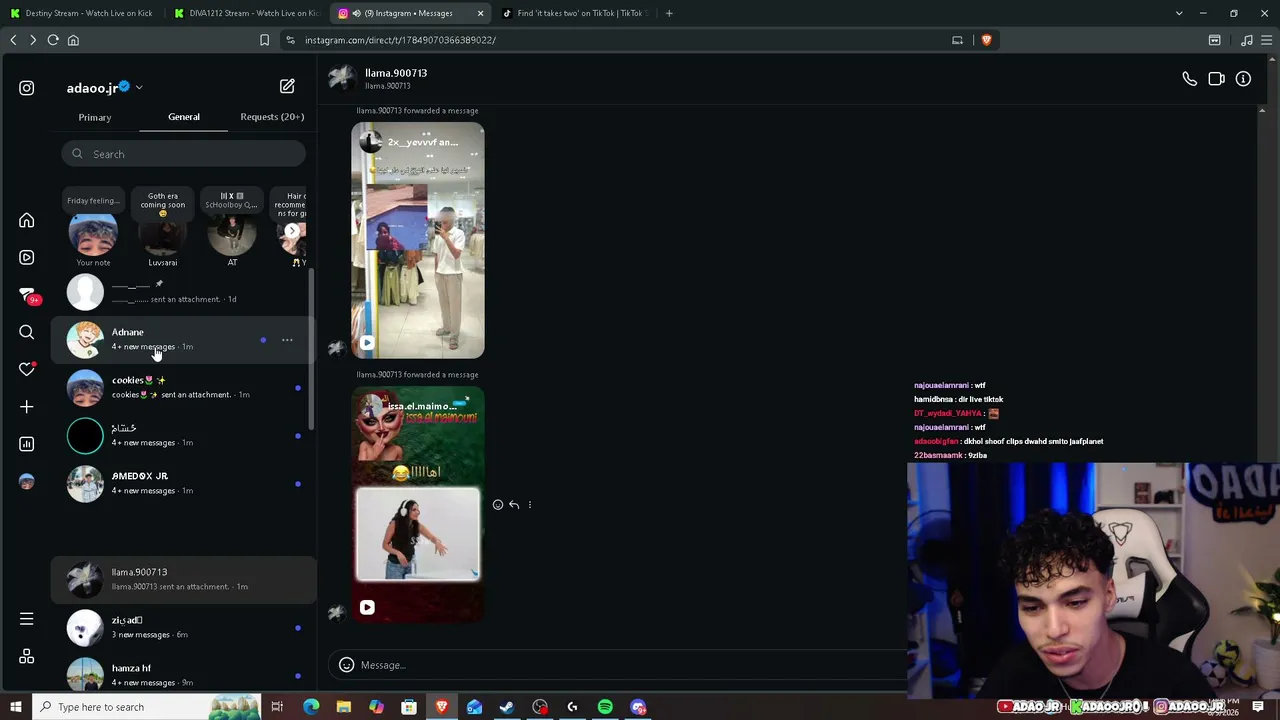Open cookies conversation
1280x720 pixels.
tap(183, 388)
